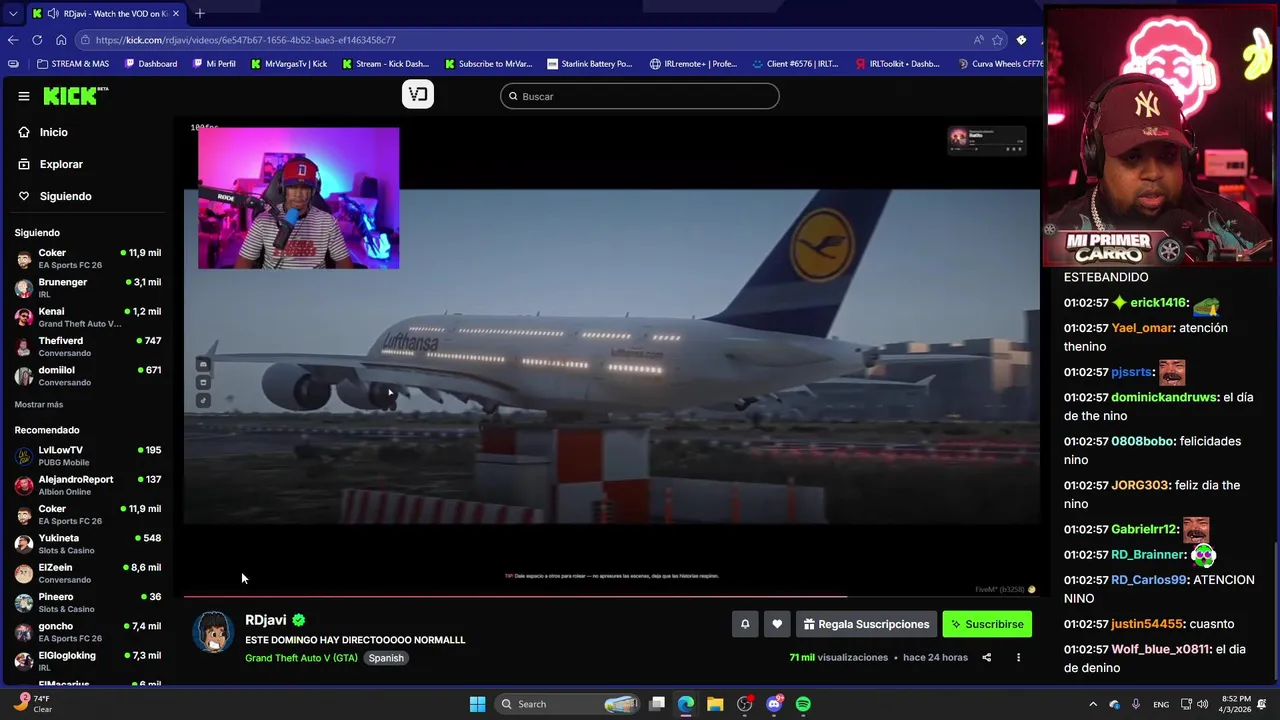Screen dimensions: 1280x720
Task: Open Grand Theft Auto V (GTA) category link
Action: pyautogui.click(x=301, y=658)
